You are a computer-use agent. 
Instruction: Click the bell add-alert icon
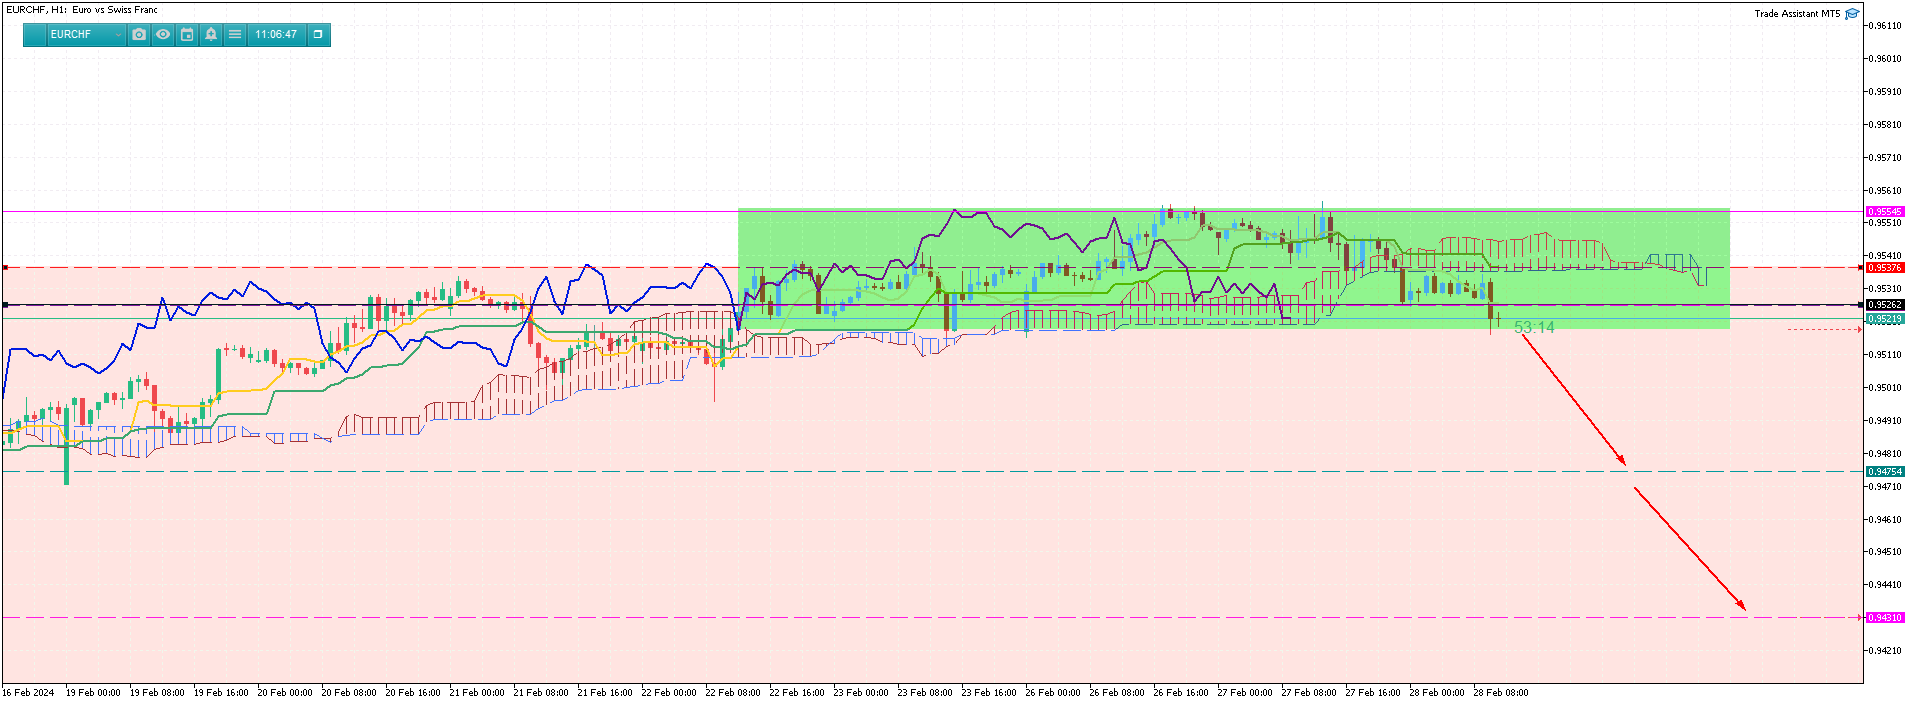[x=211, y=34]
